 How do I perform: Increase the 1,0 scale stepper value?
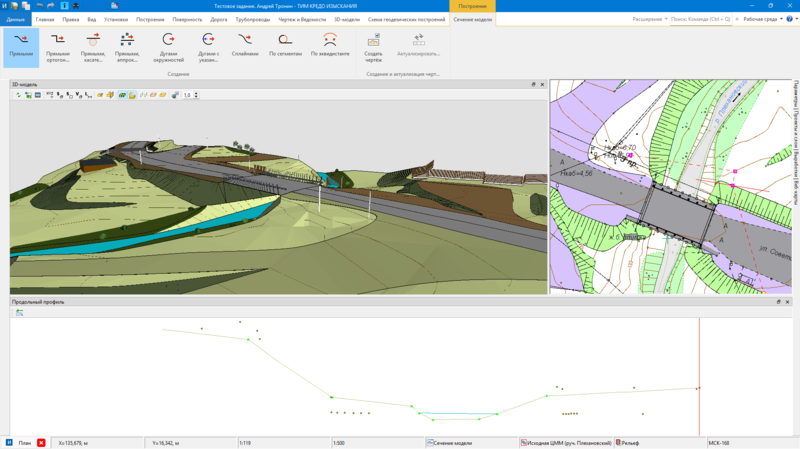[x=196, y=93]
